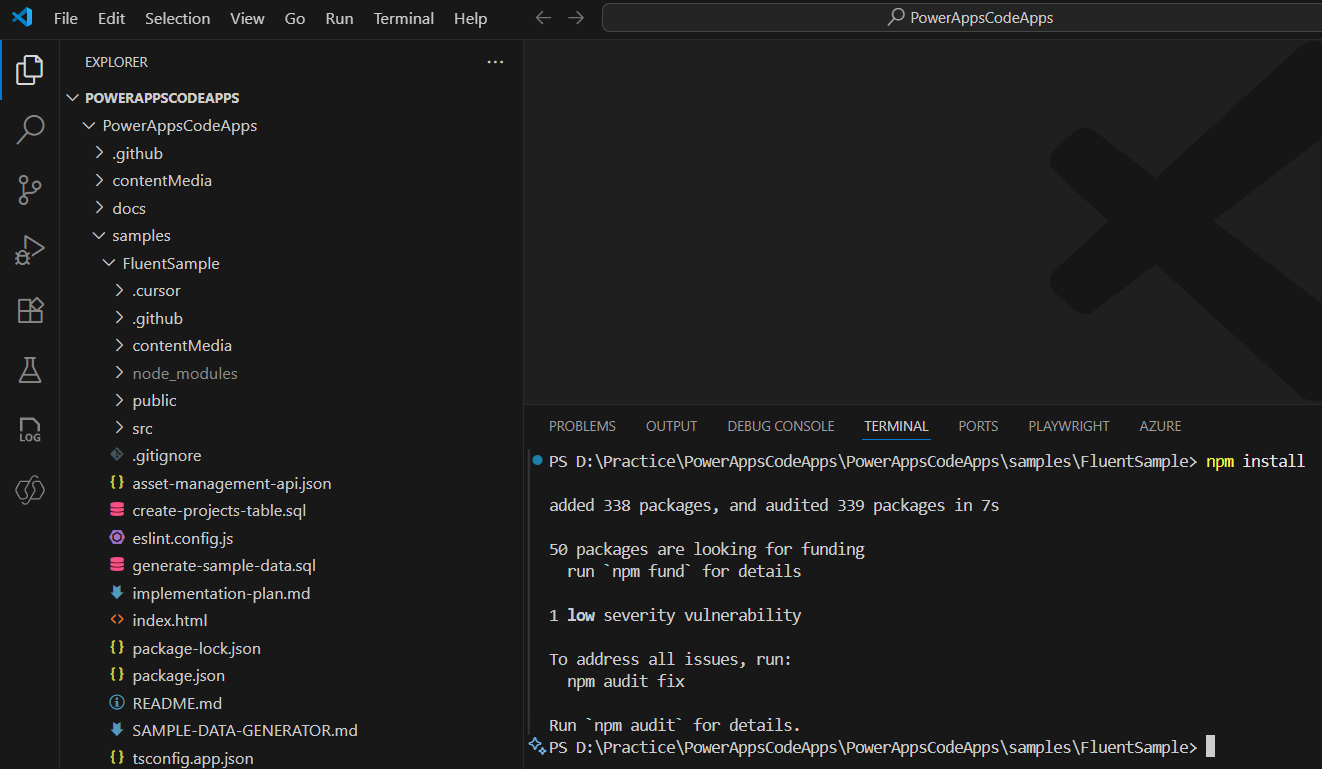The image size is (1322, 769).
Task: Open the Source Control view
Action: 30,189
